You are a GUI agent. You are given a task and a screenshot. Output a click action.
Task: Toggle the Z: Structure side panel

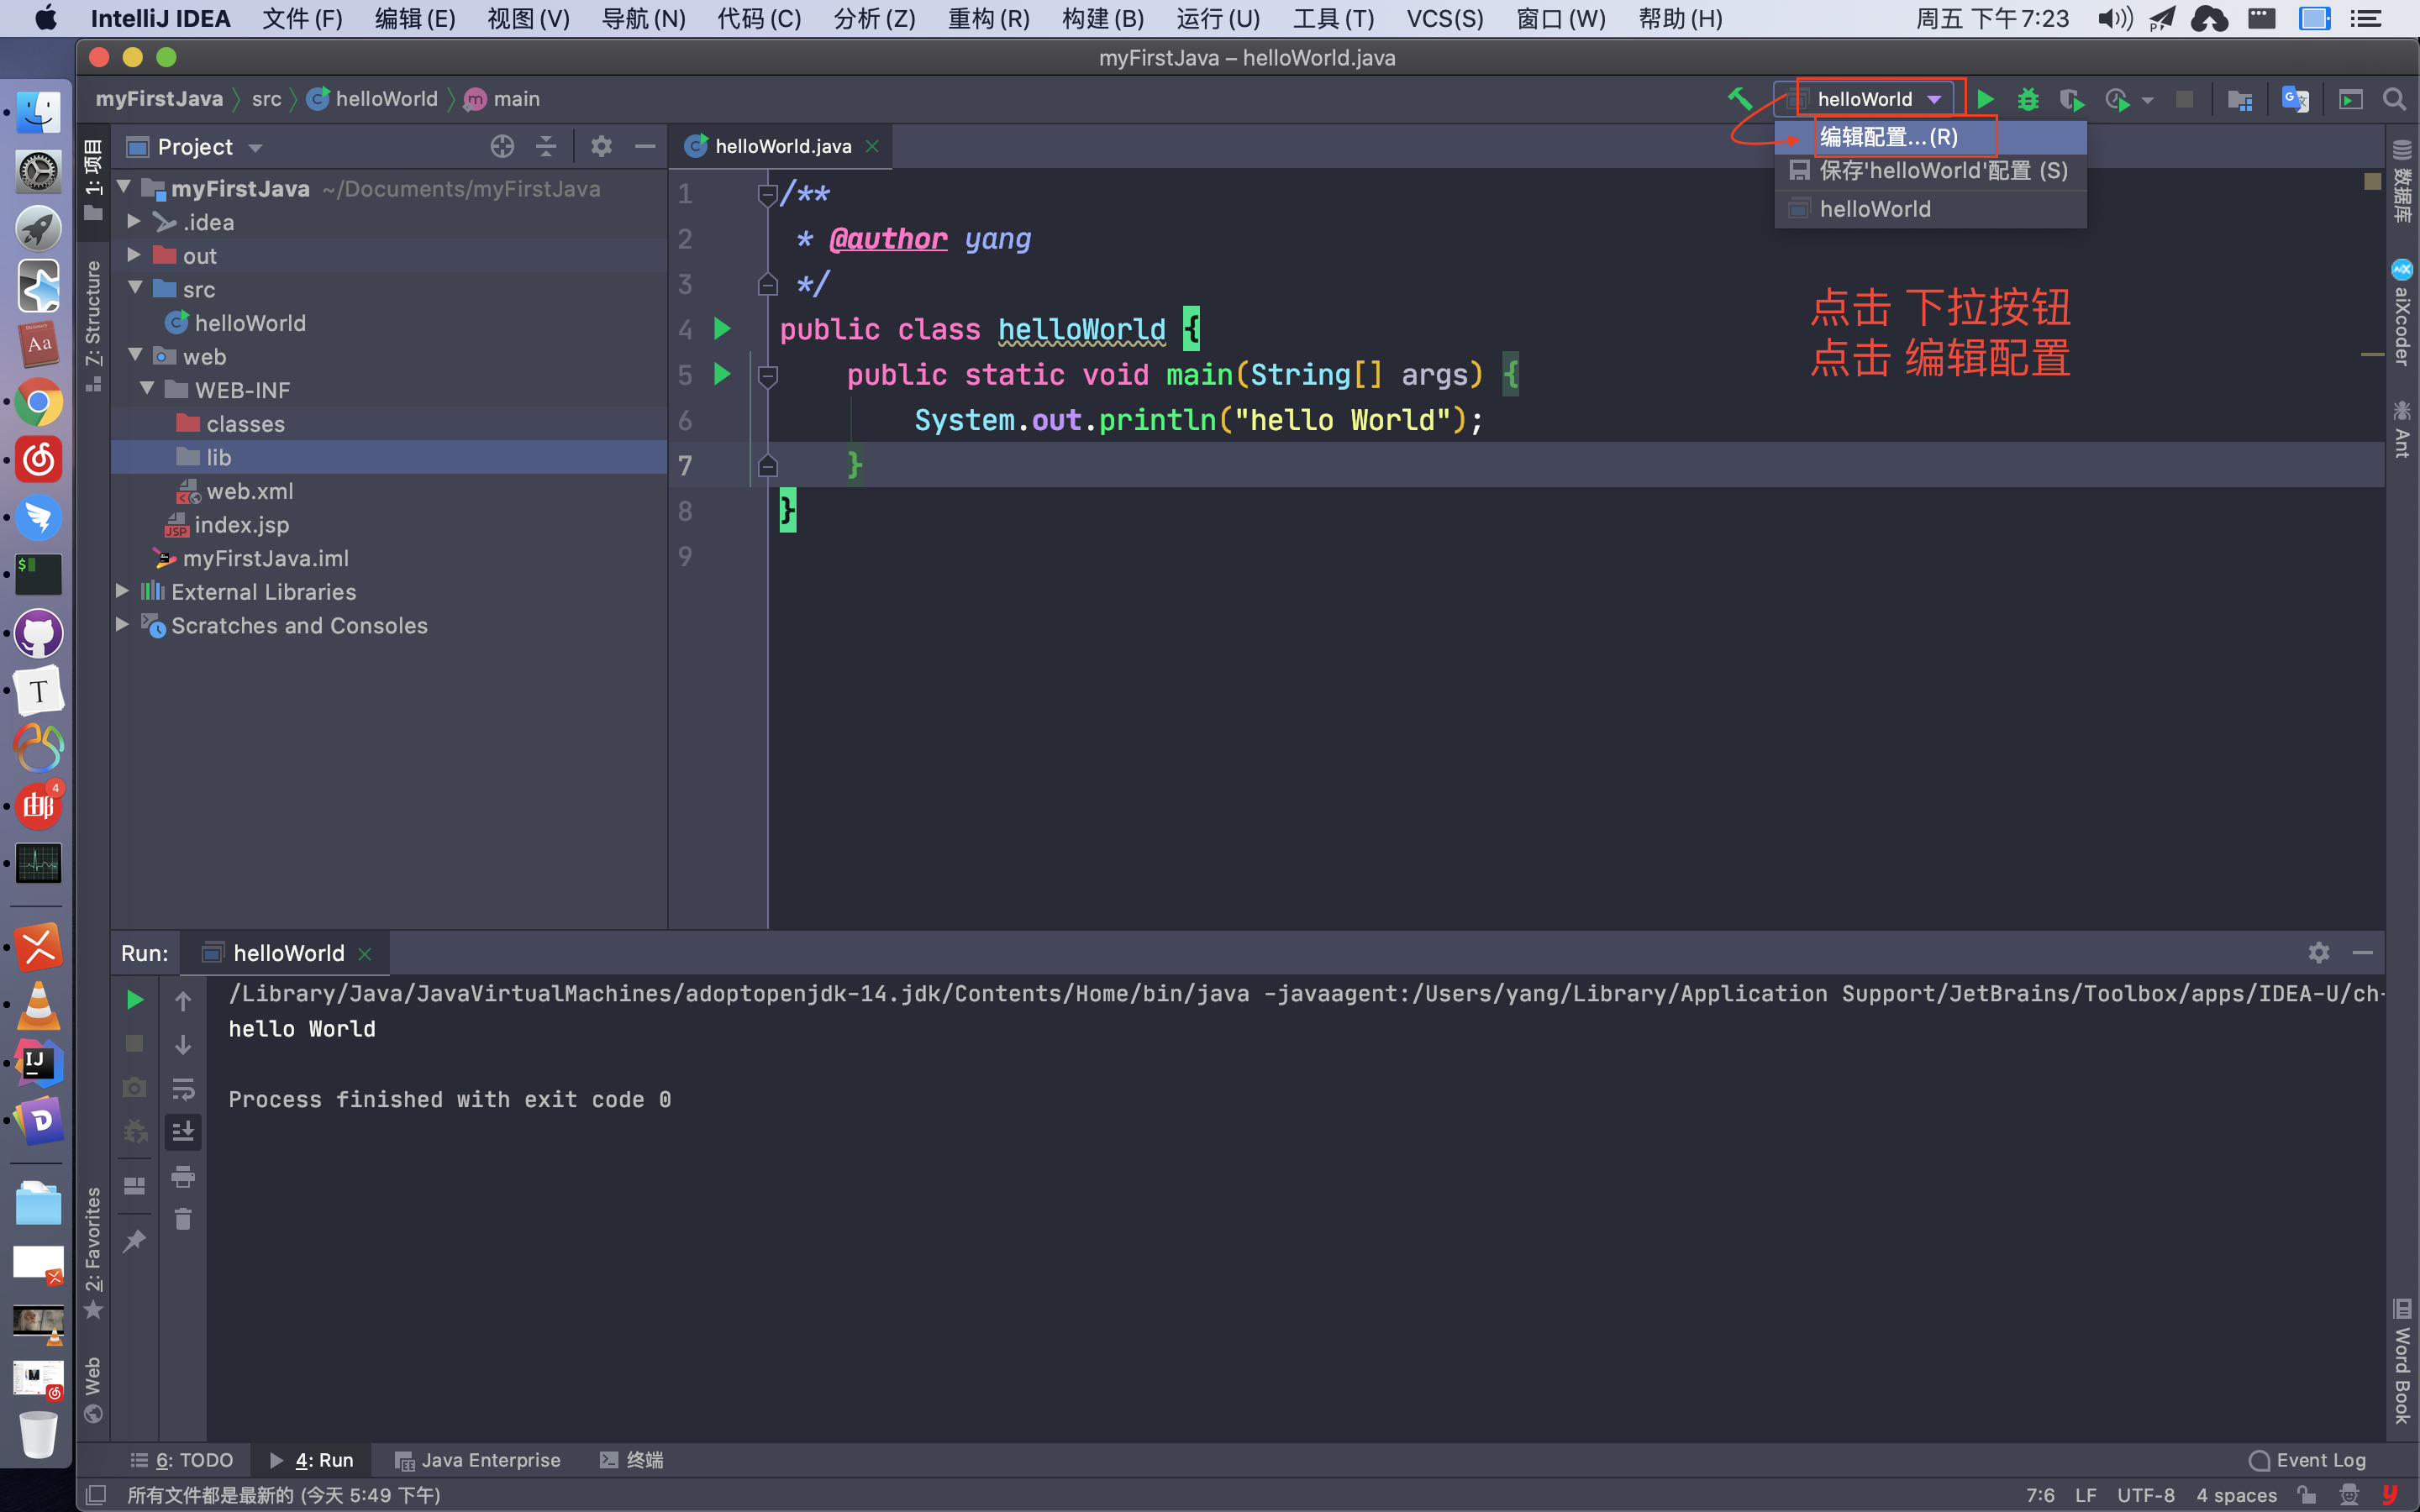[x=93, y=325]
